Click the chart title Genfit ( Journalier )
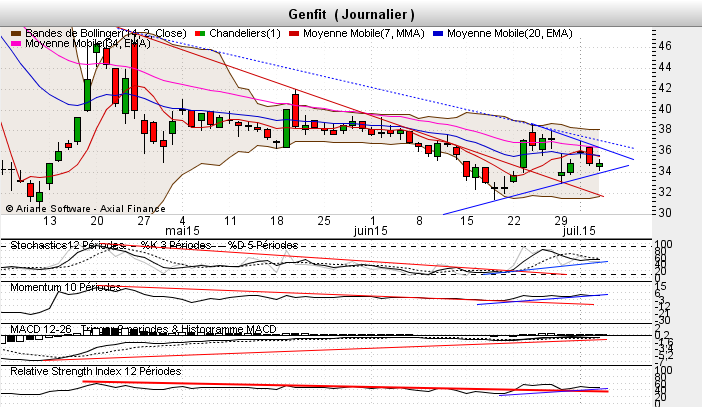 pos(351,14)
